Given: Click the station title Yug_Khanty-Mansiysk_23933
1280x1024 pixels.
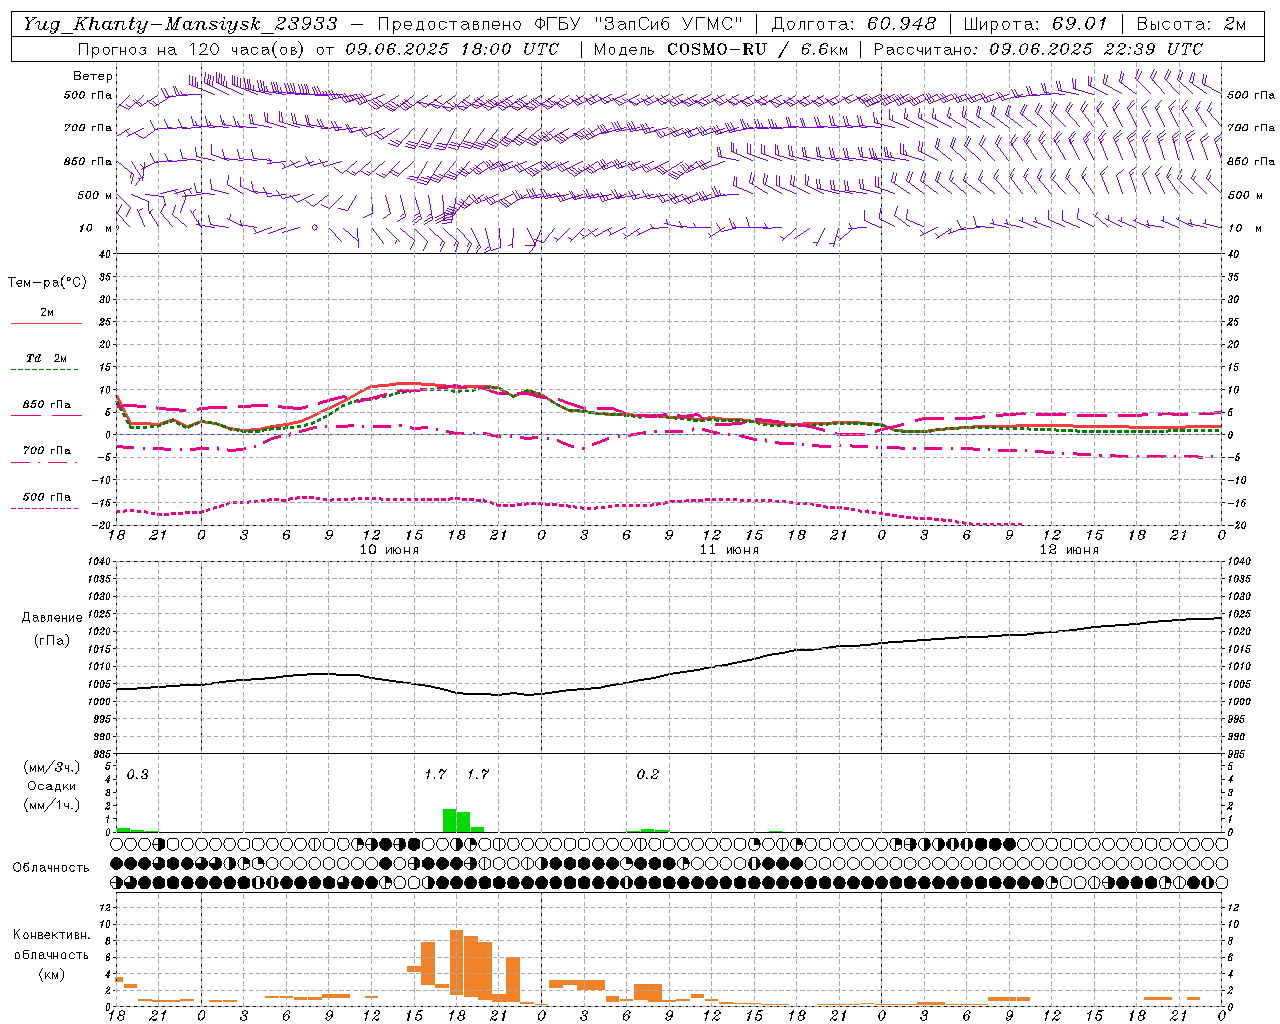Looking at the screenshot, I should (180, 24).
